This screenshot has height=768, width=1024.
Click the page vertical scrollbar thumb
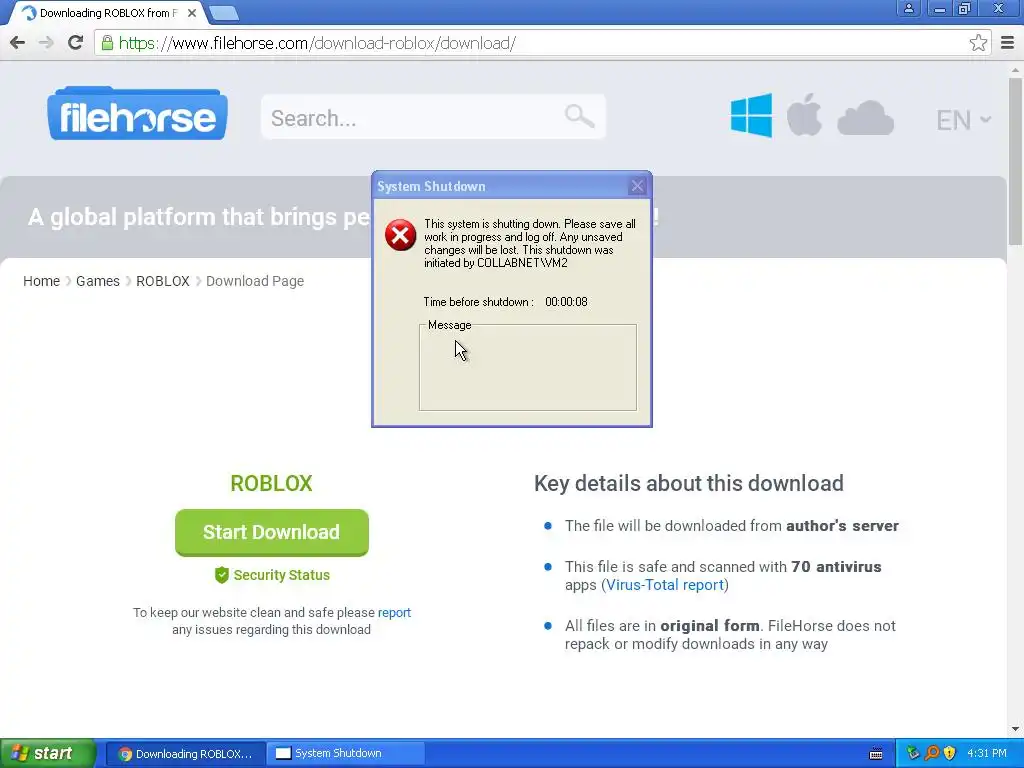pos(1016,160)
